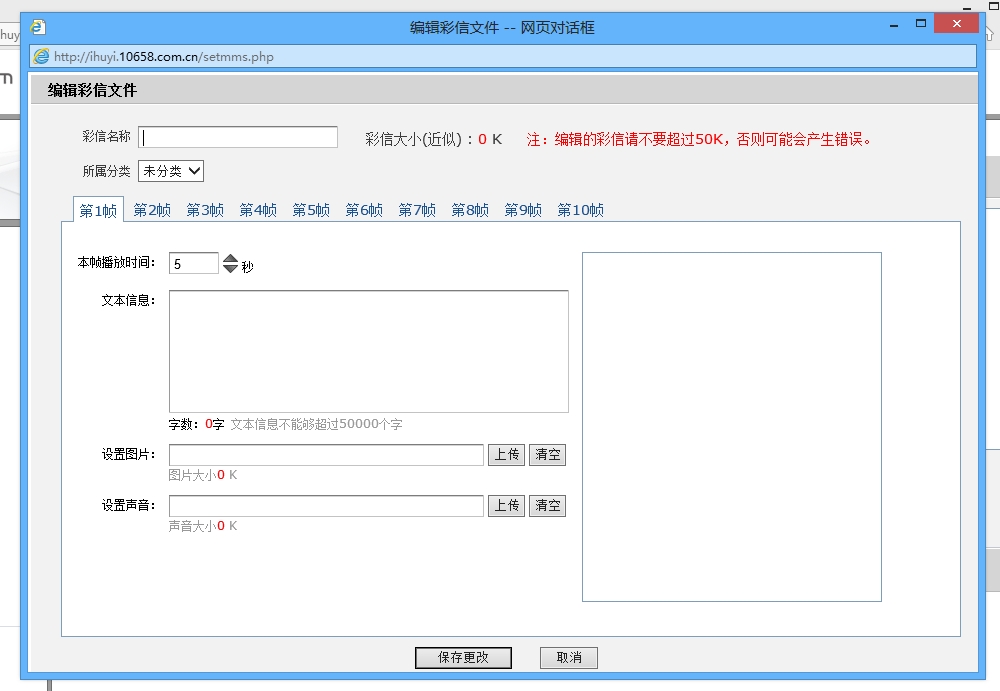This screenshot has width=1000, height=691.
Task: Click the 设置声音 file path field
Action: pos(326,506)
